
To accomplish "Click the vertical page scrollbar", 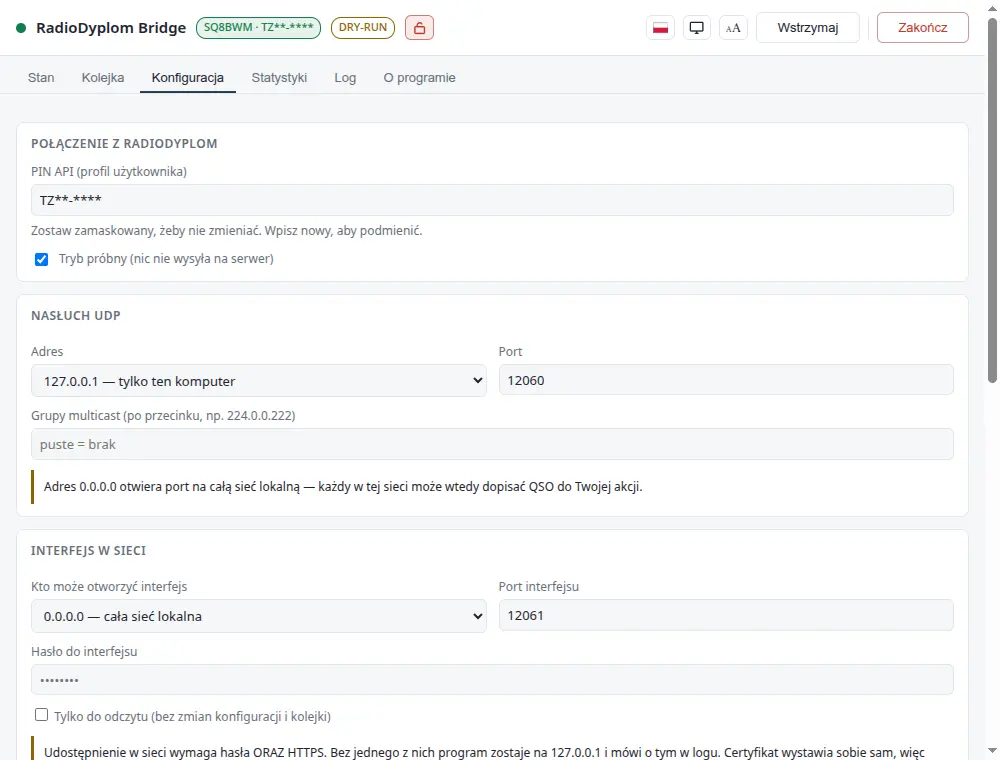I will (x=992, y=200).
